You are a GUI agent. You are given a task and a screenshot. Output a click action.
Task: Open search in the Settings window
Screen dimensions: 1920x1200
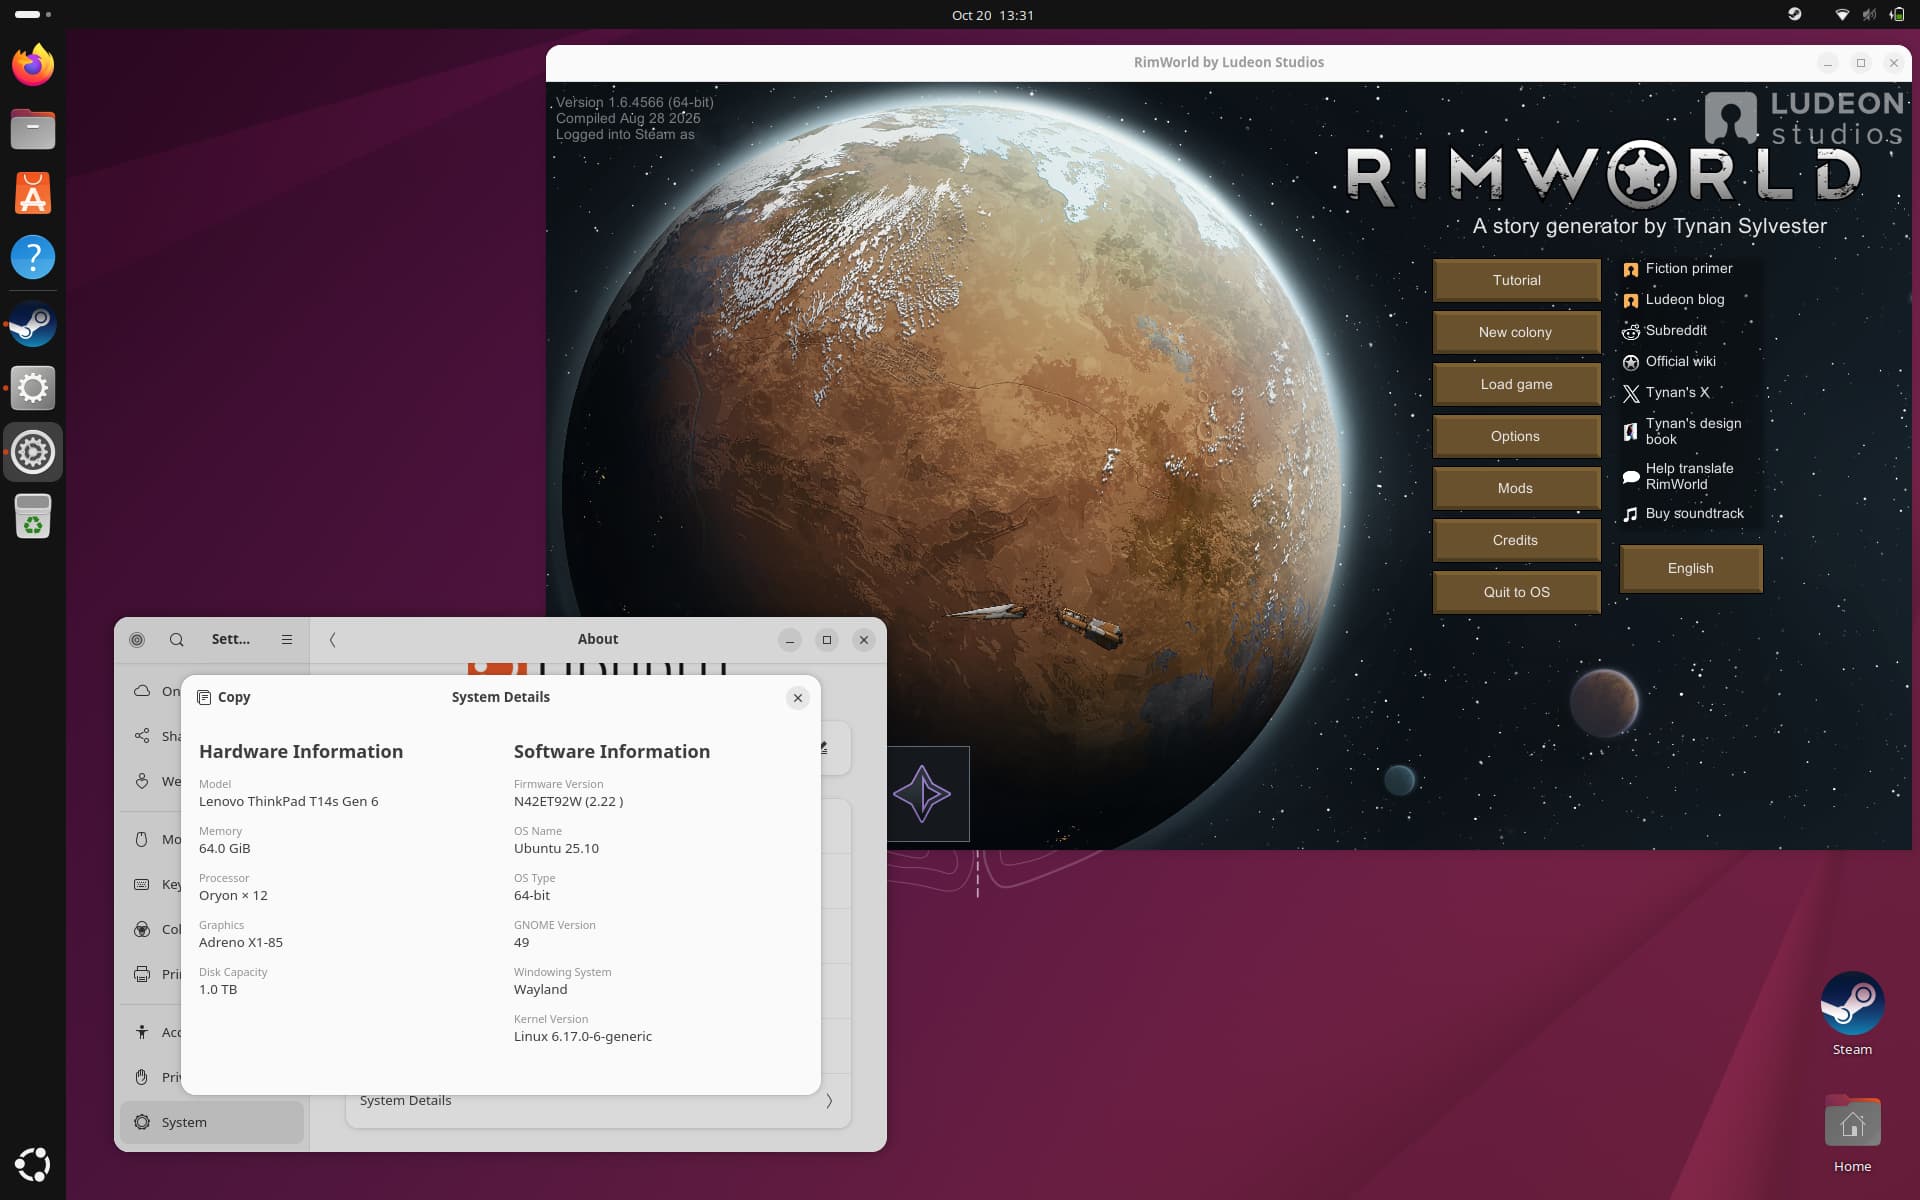pyautogui.click(x=177, y=639)
